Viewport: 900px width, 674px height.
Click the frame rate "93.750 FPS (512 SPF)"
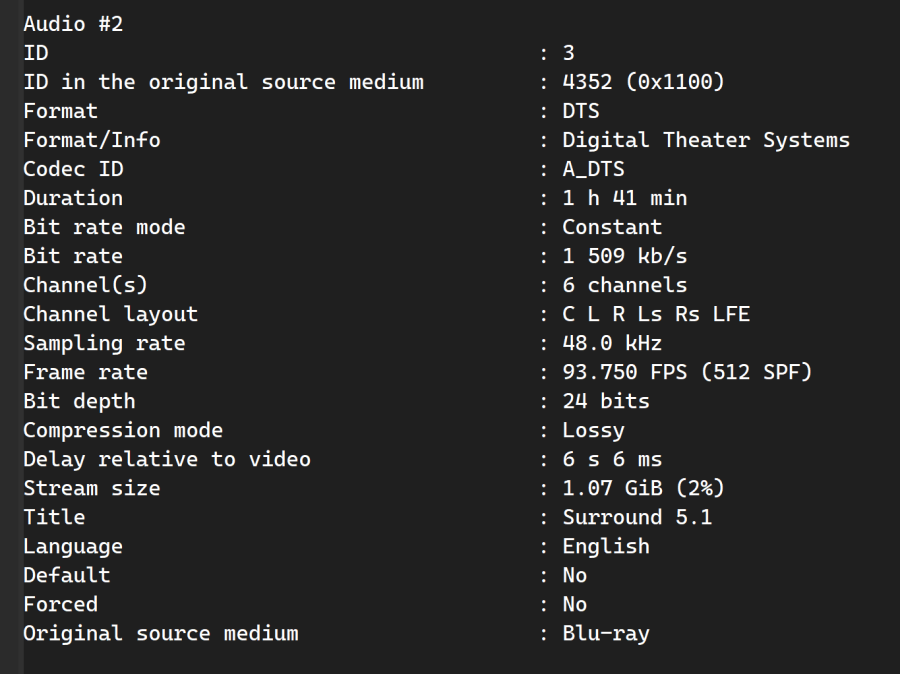[687, 372]
